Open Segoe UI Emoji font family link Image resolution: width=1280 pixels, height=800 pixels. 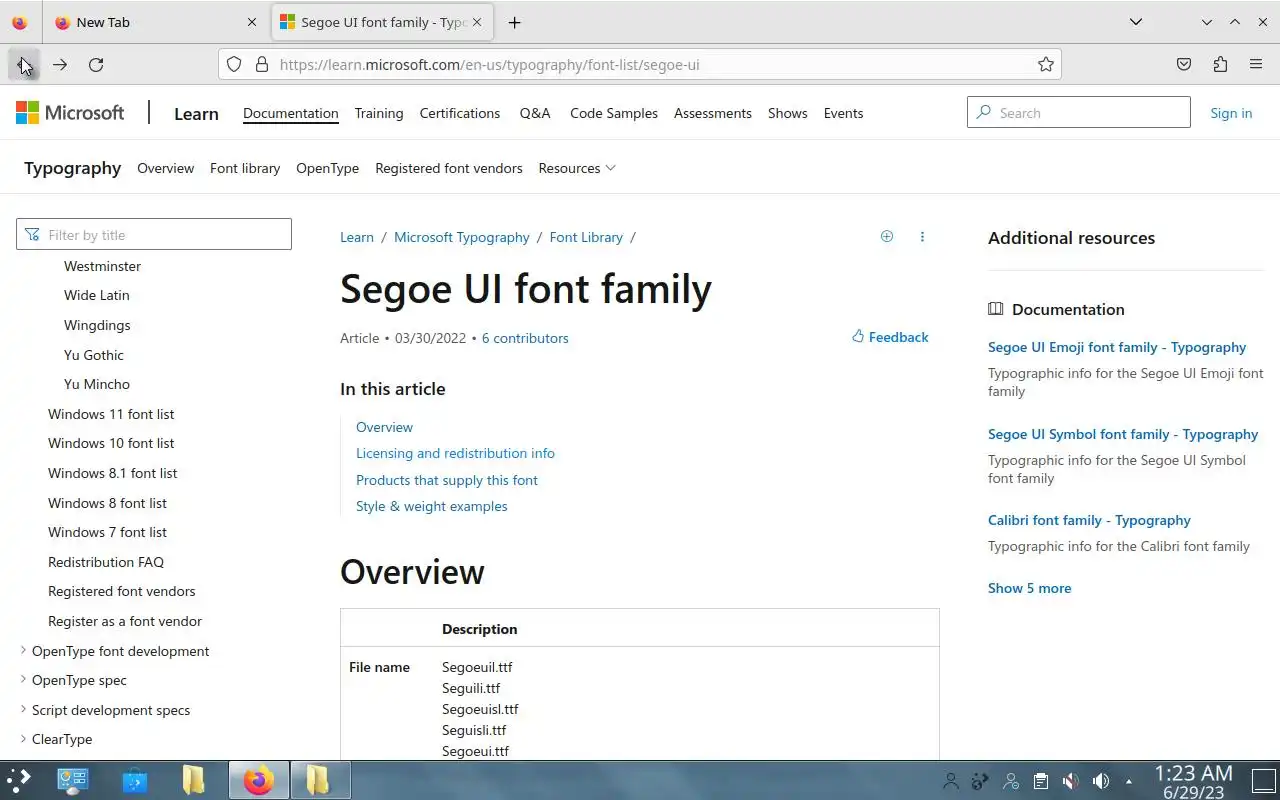tap(1117, 347)
